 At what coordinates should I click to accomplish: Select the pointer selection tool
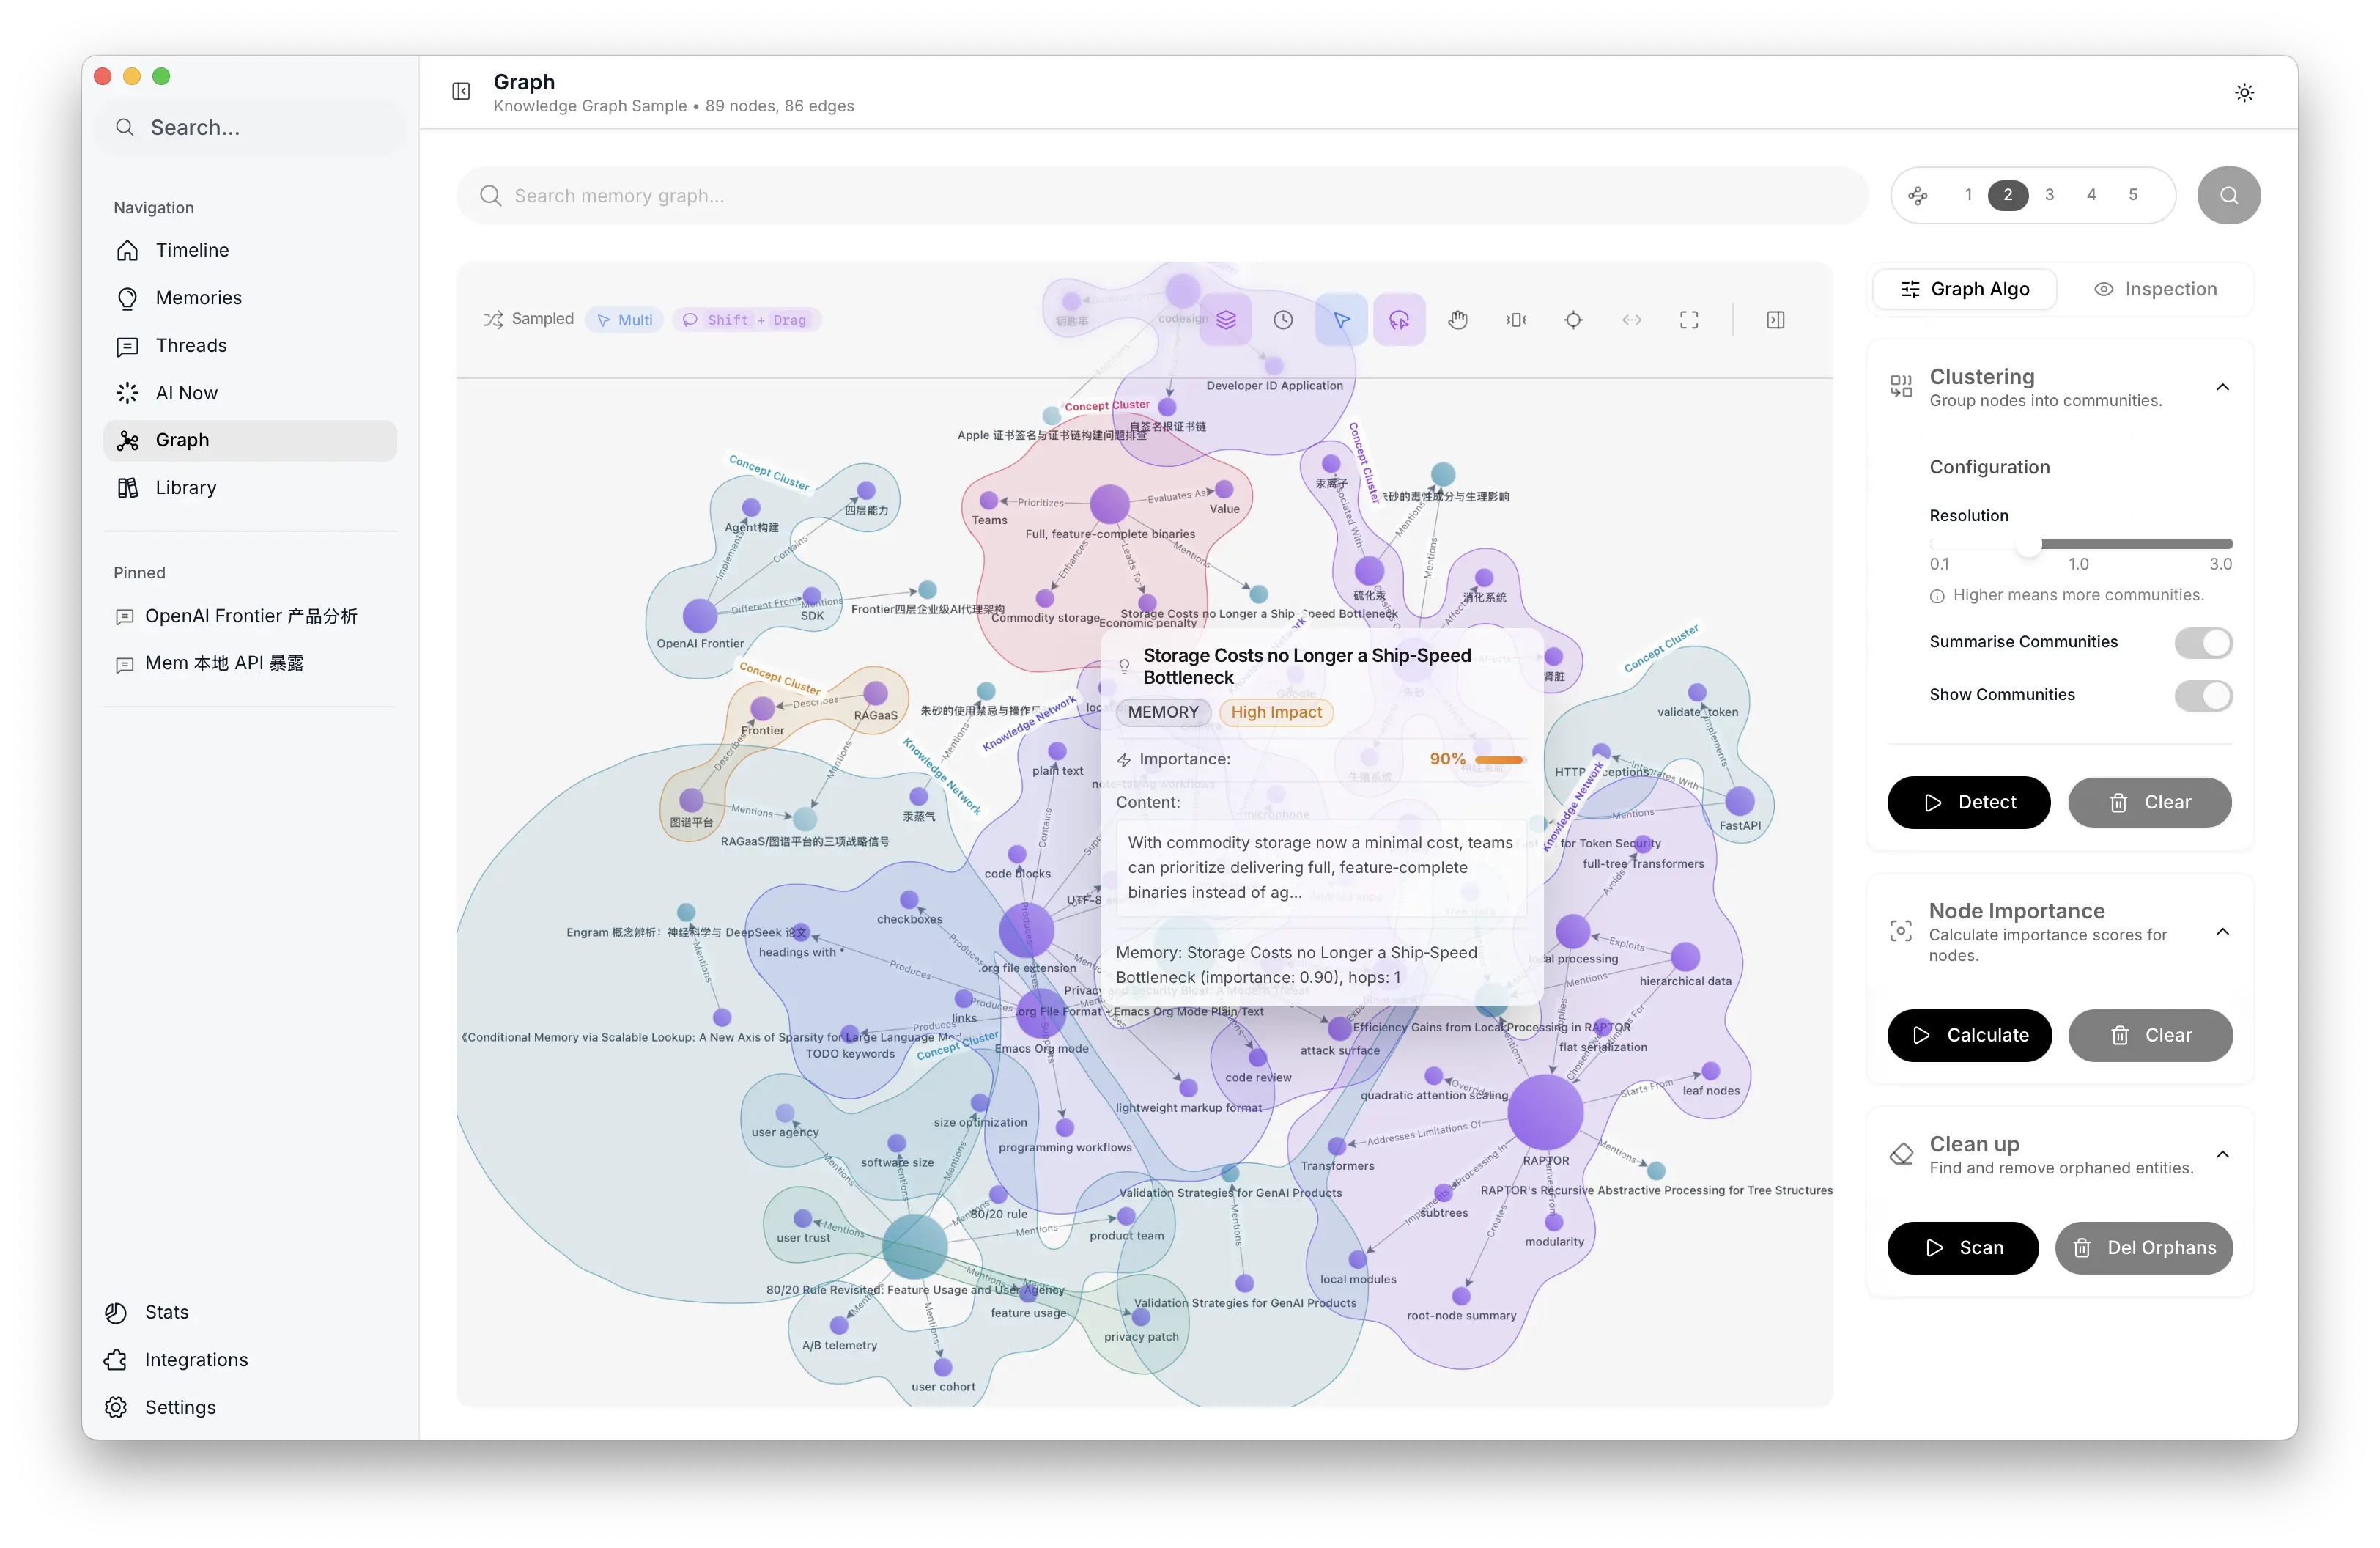coord(1341,320)
